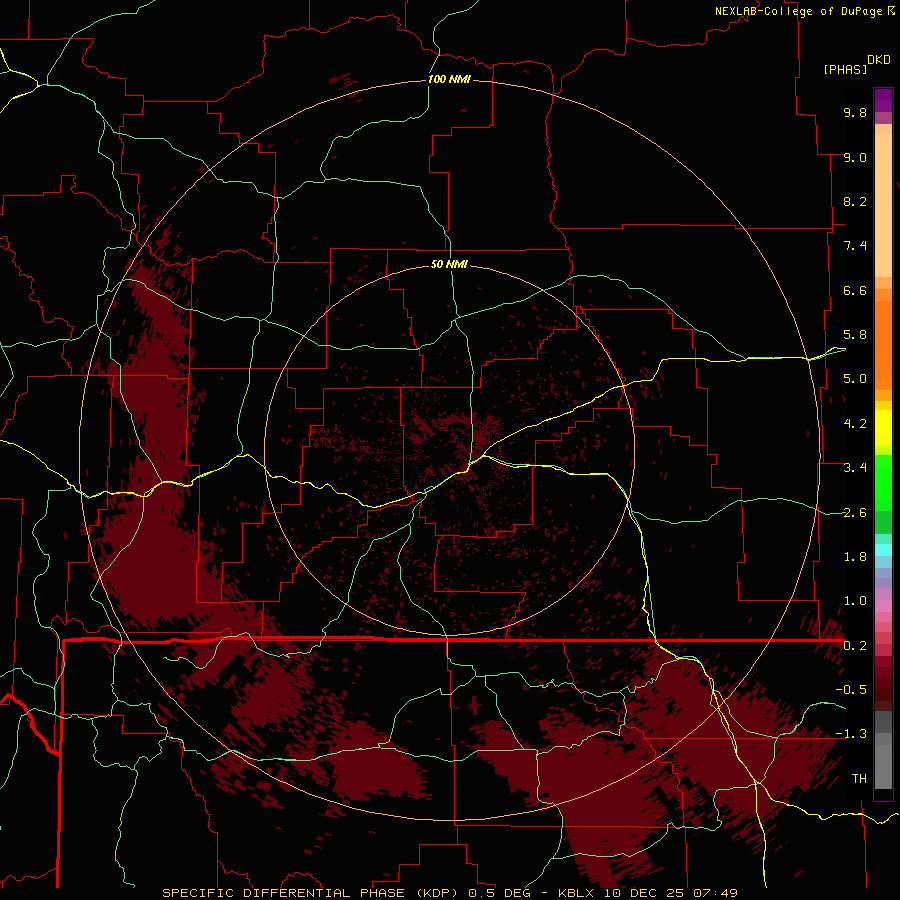The height and width of the screenshot is (900, 900).
Task: Click the NEXLAB-College of DuPage credit text
Action: tap(798, 11)
